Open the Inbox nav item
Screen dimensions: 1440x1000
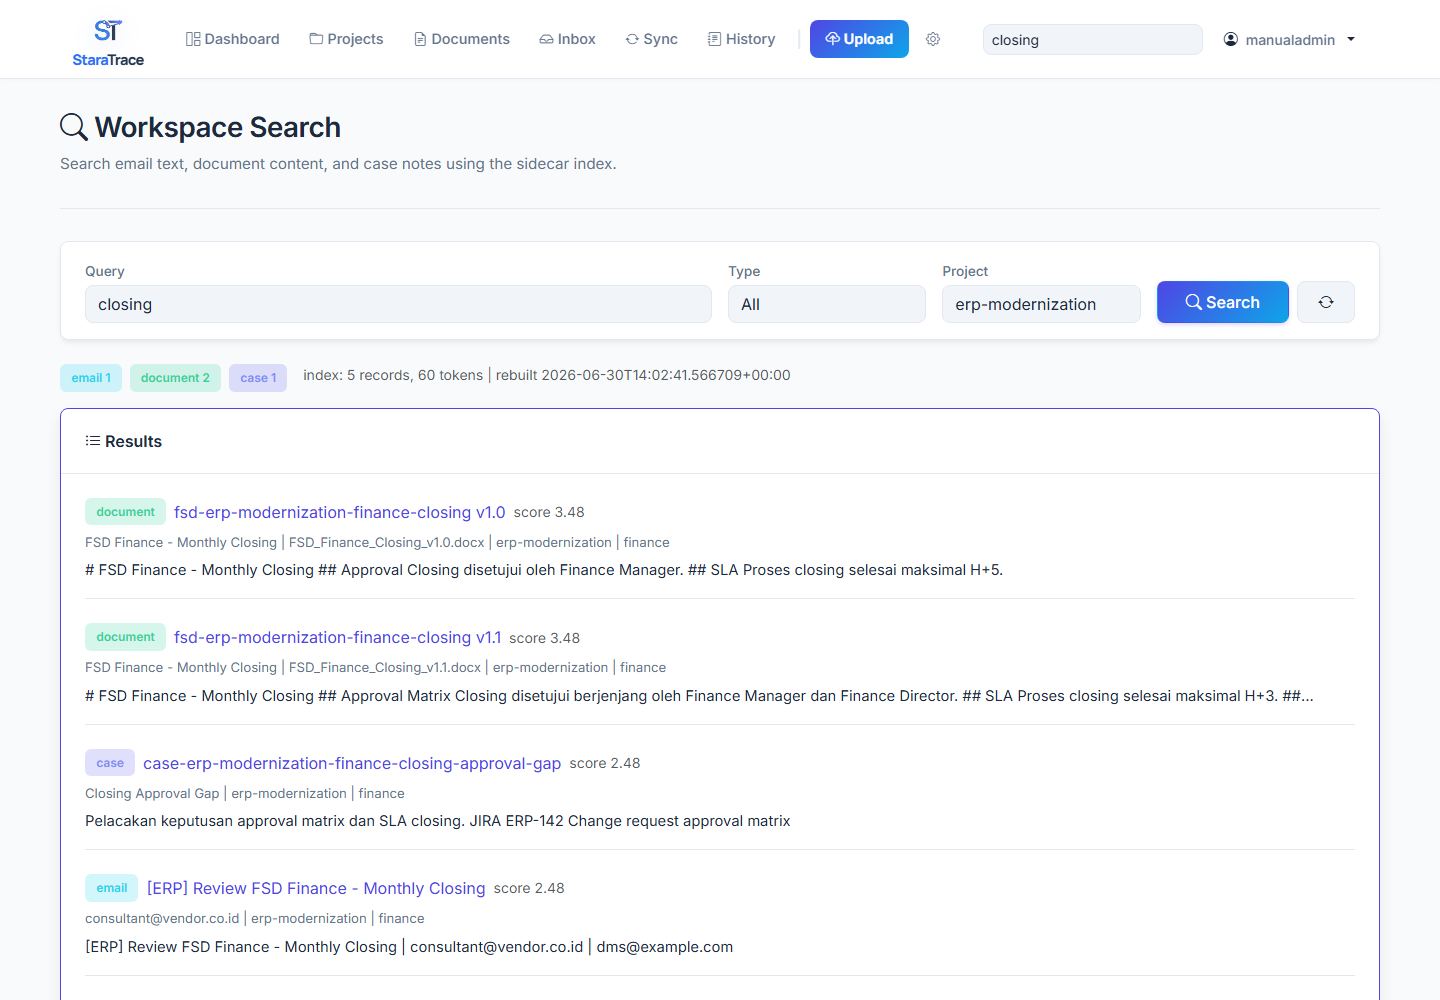coord(567,39)
